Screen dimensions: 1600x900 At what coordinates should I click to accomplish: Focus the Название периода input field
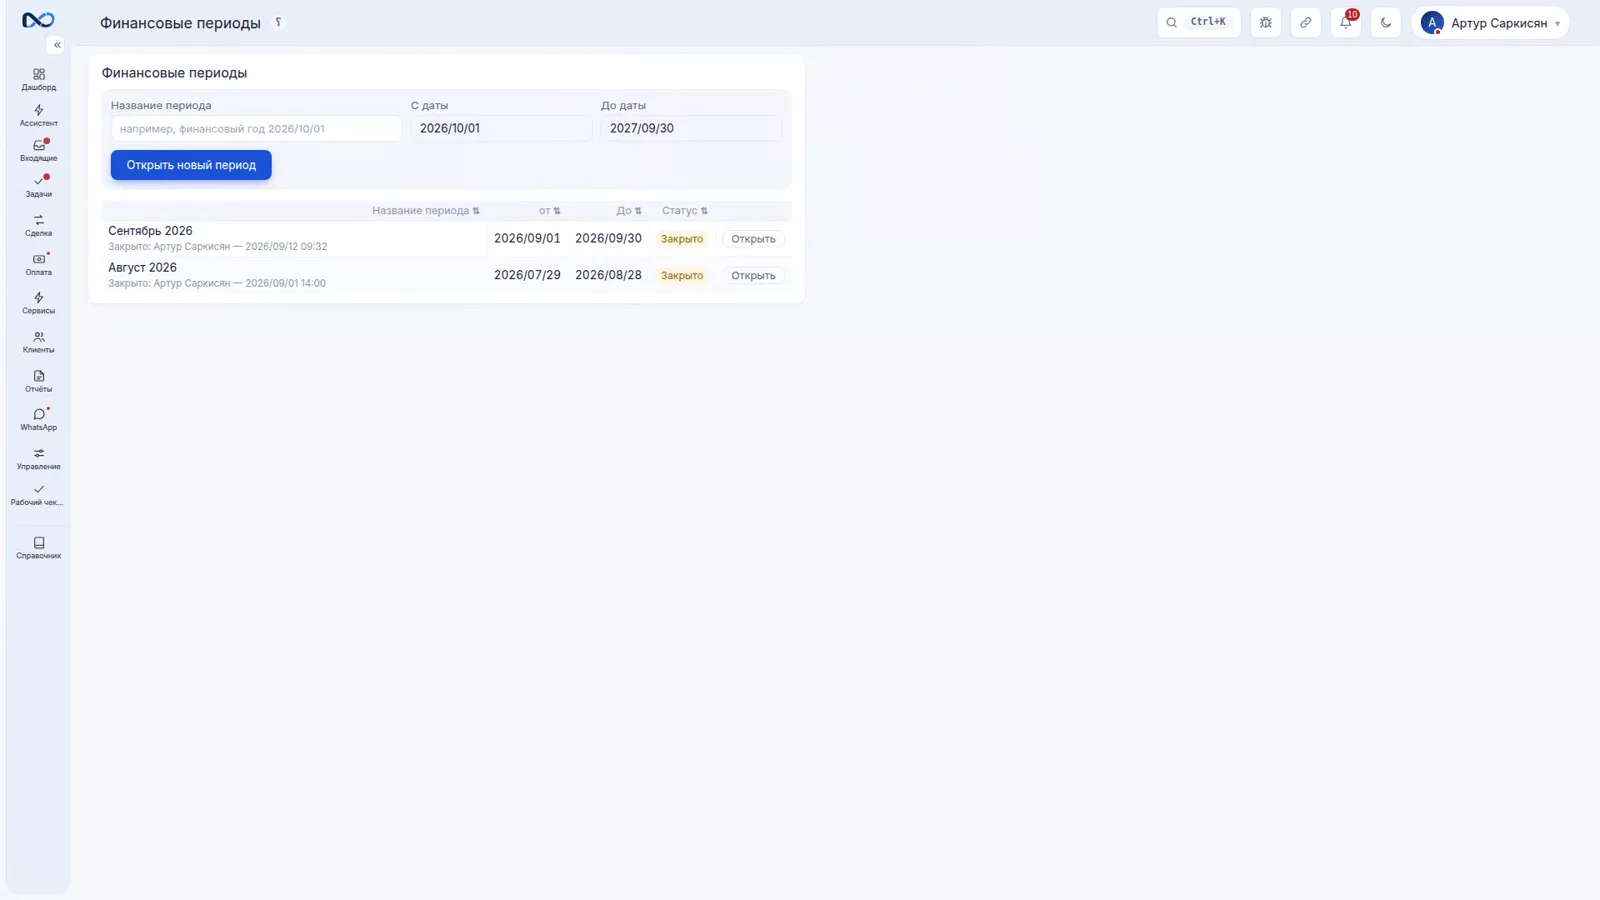(x=256, y=128)
